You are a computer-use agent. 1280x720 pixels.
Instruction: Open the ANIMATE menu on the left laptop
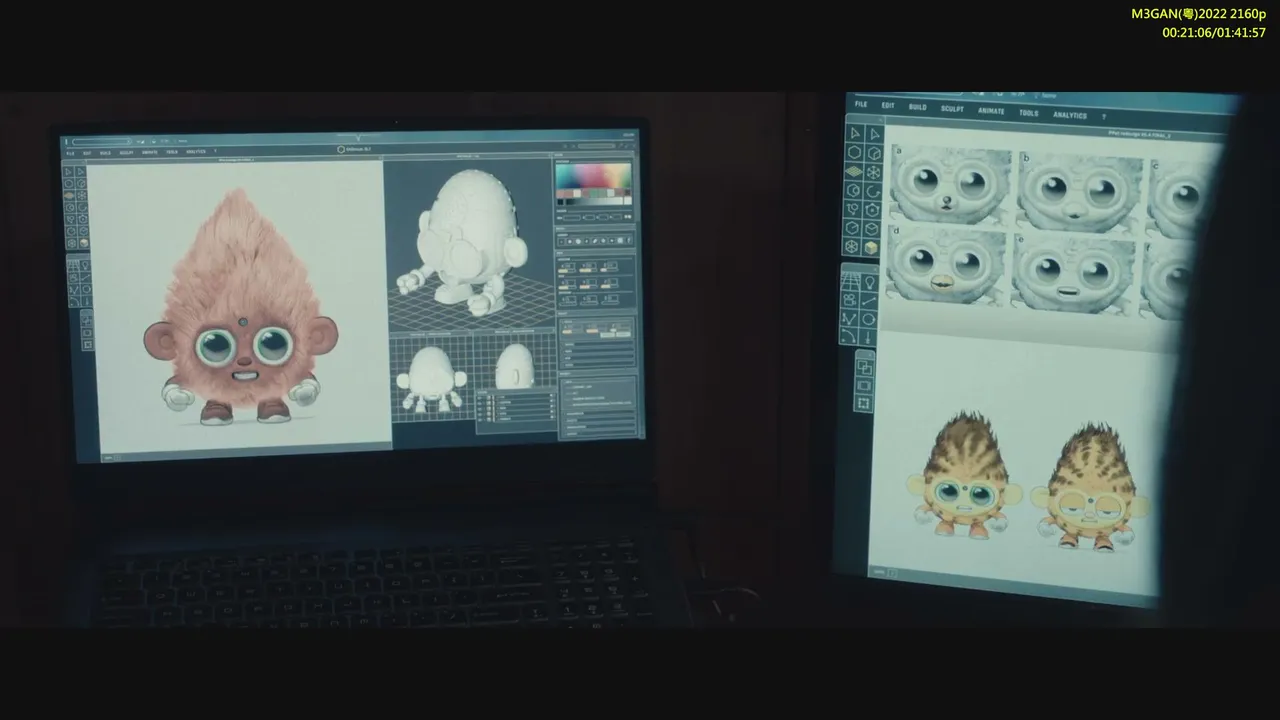point(149,153)
